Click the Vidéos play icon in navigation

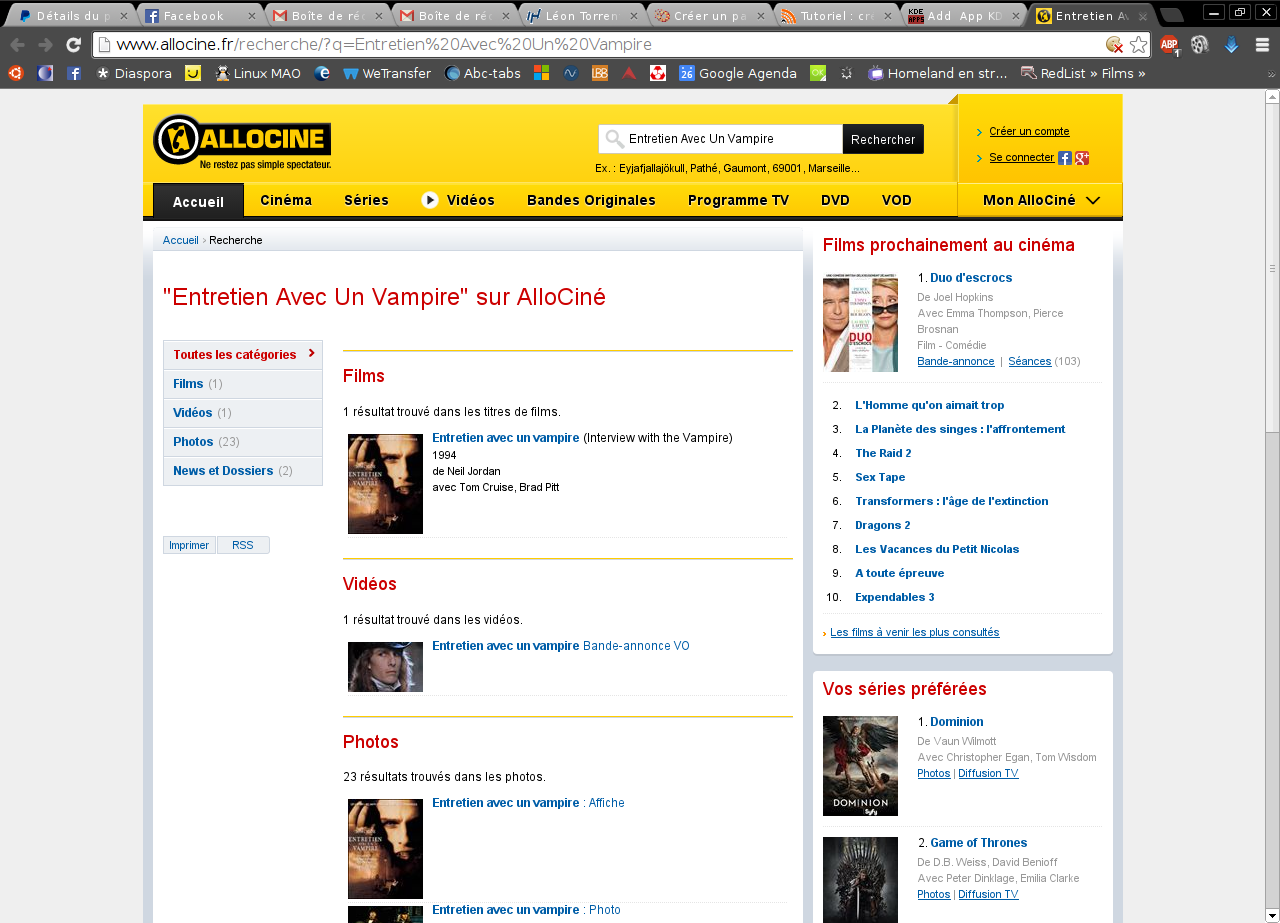(x=430, y=200)
